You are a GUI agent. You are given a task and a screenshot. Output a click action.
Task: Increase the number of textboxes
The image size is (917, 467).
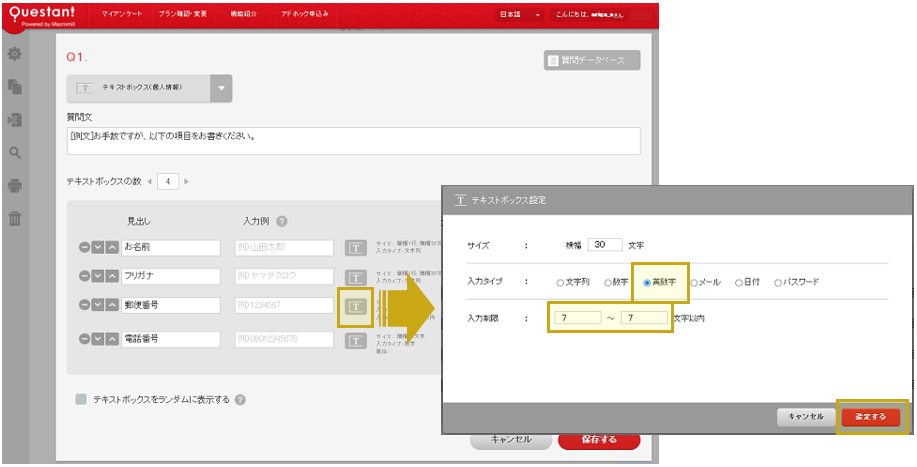pyautogui.click(x=187, y=182)
